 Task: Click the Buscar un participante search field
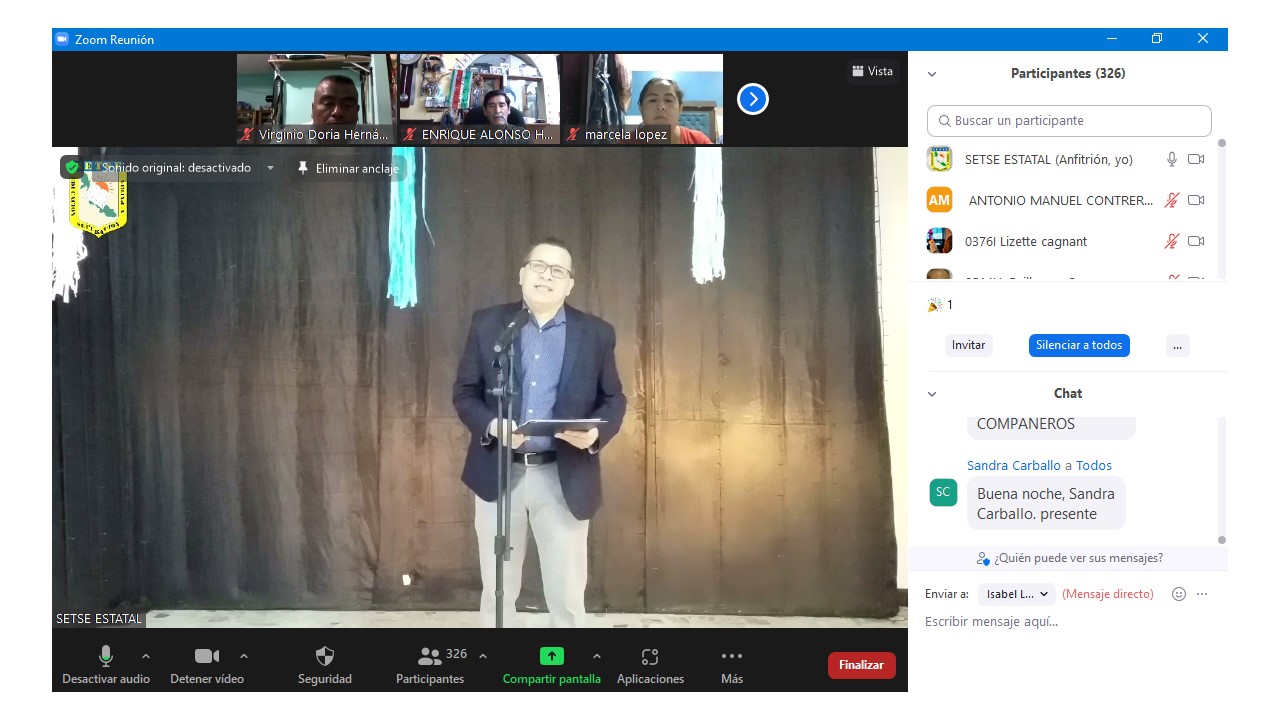pos(1069,121)
